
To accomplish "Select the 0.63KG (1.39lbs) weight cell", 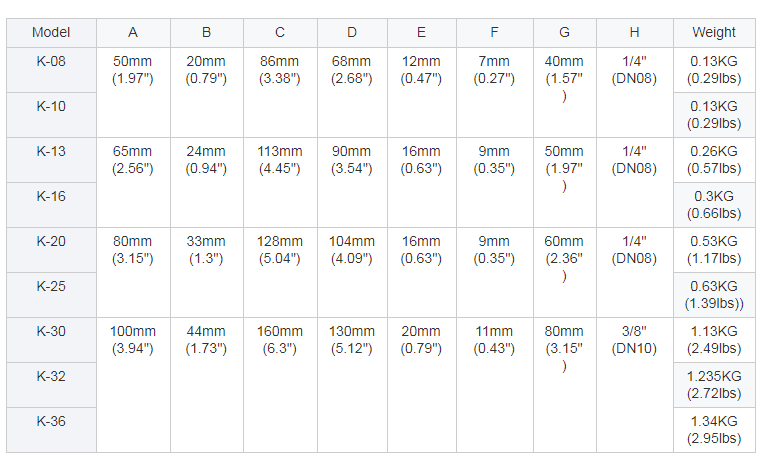I will click(713, 295).
